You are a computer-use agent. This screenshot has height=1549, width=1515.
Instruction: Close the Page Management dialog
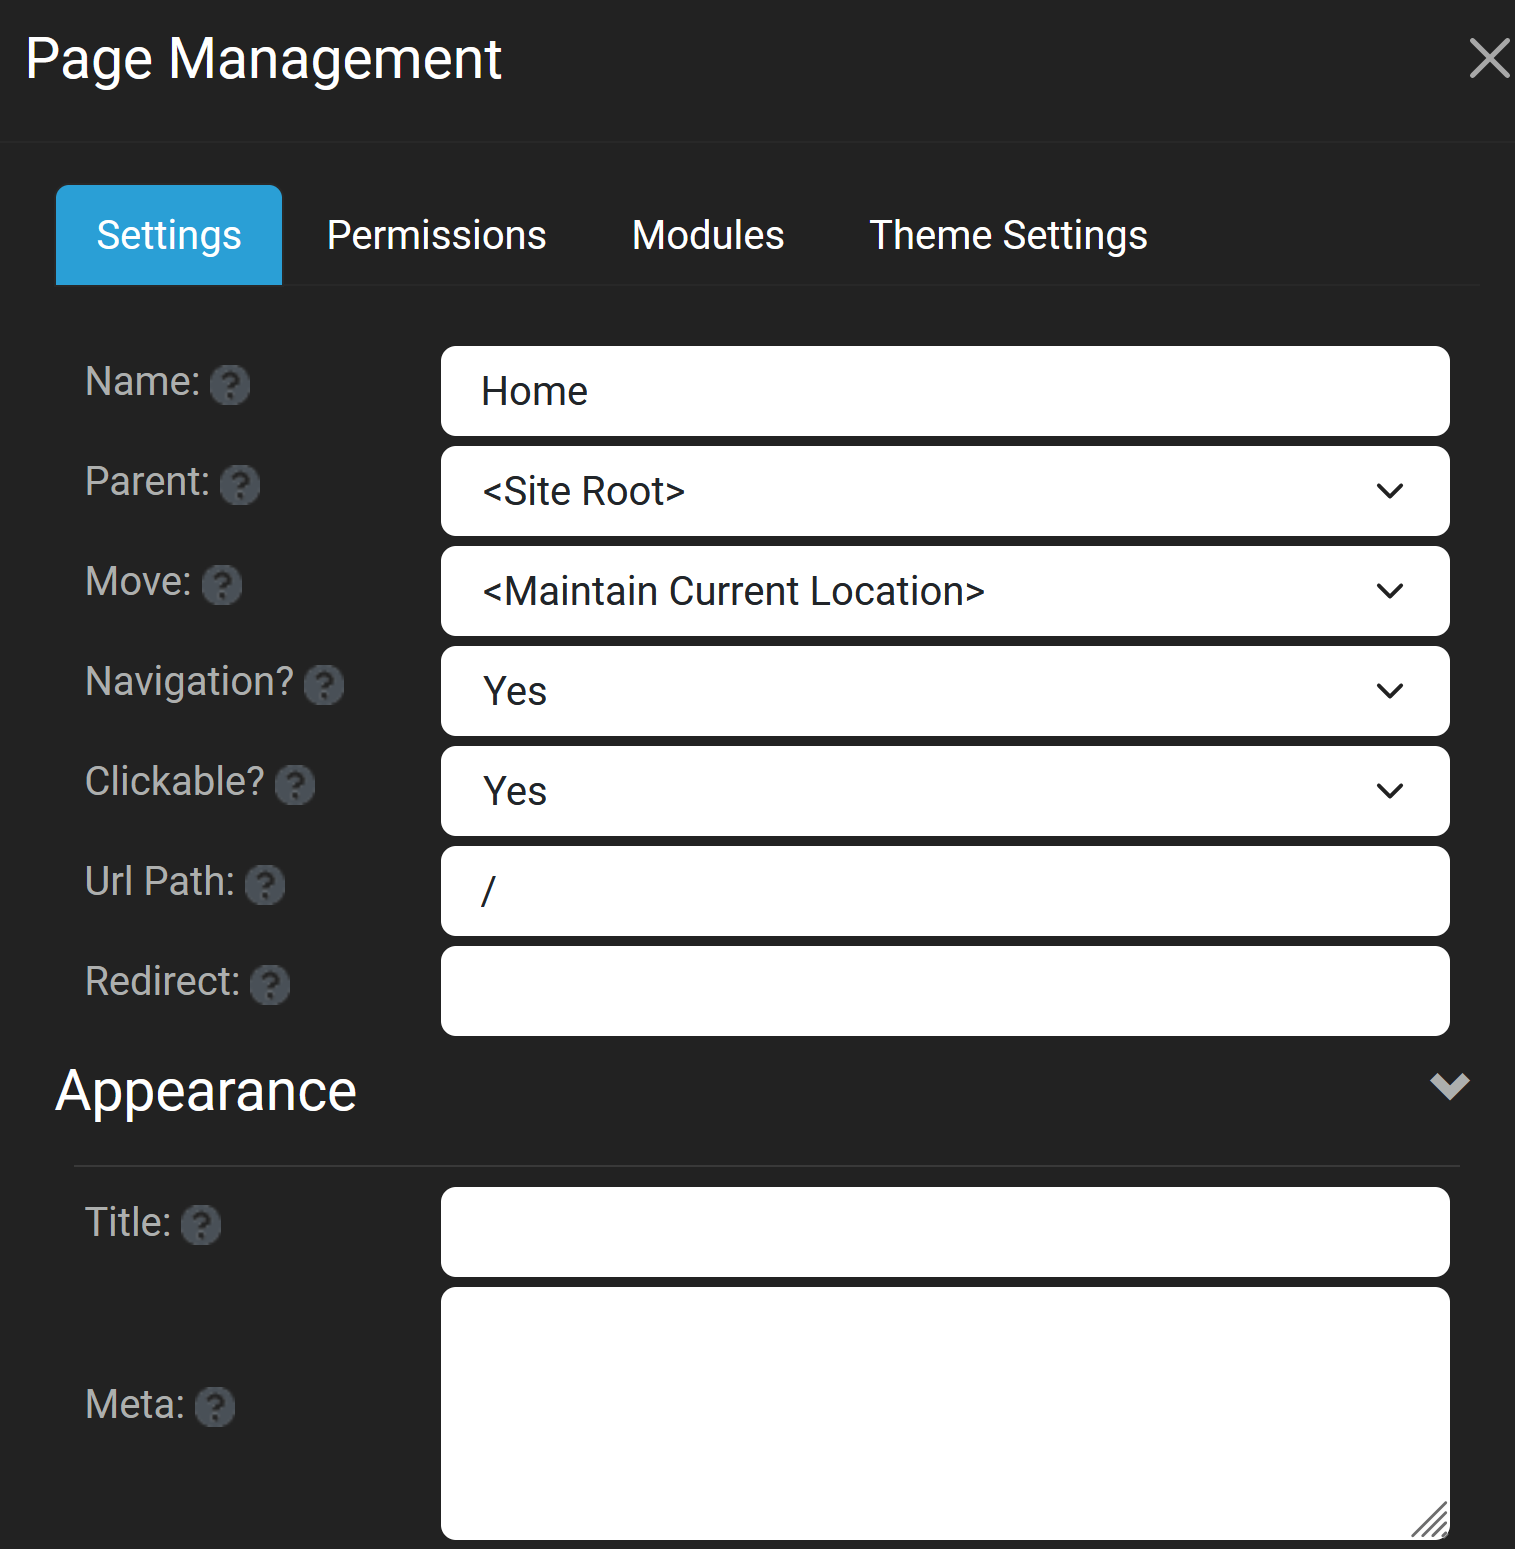coord(1489,59)
